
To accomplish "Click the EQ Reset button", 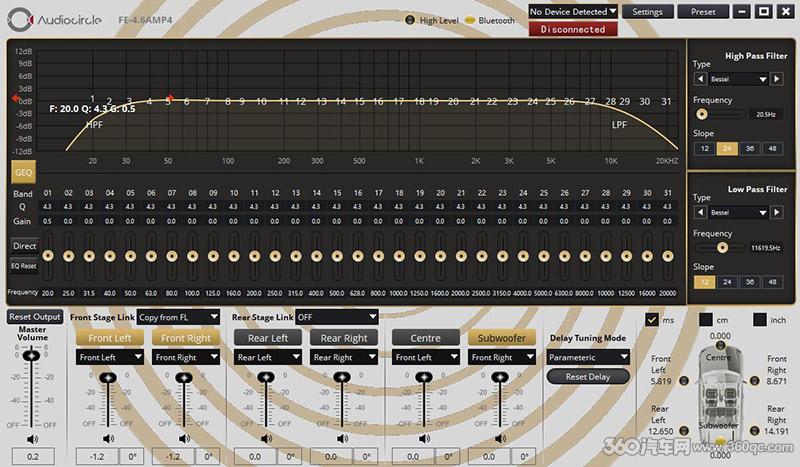I will [x=24, y=266].
